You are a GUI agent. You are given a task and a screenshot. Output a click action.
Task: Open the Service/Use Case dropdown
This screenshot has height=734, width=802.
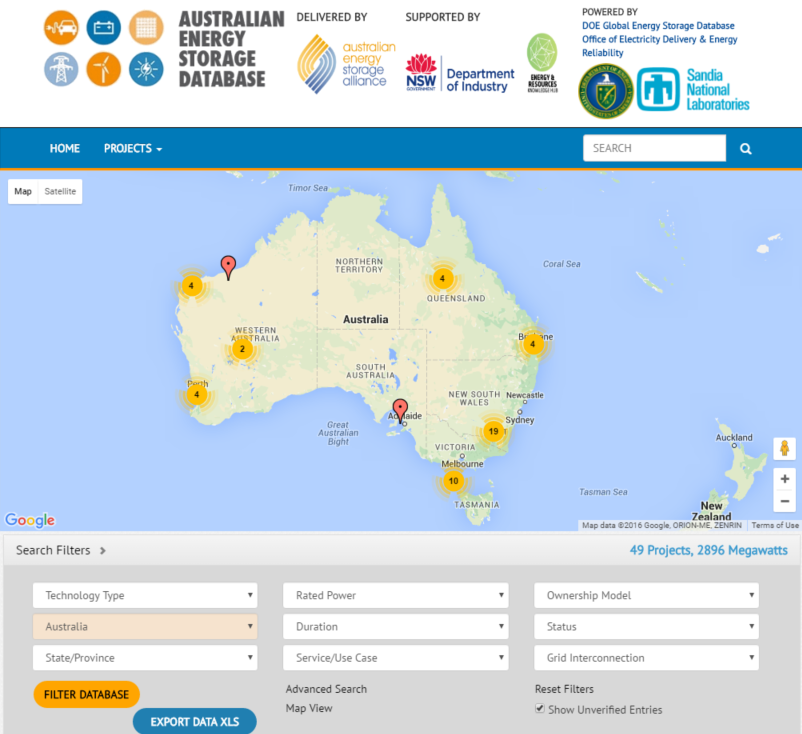click(x=396, y=658)
